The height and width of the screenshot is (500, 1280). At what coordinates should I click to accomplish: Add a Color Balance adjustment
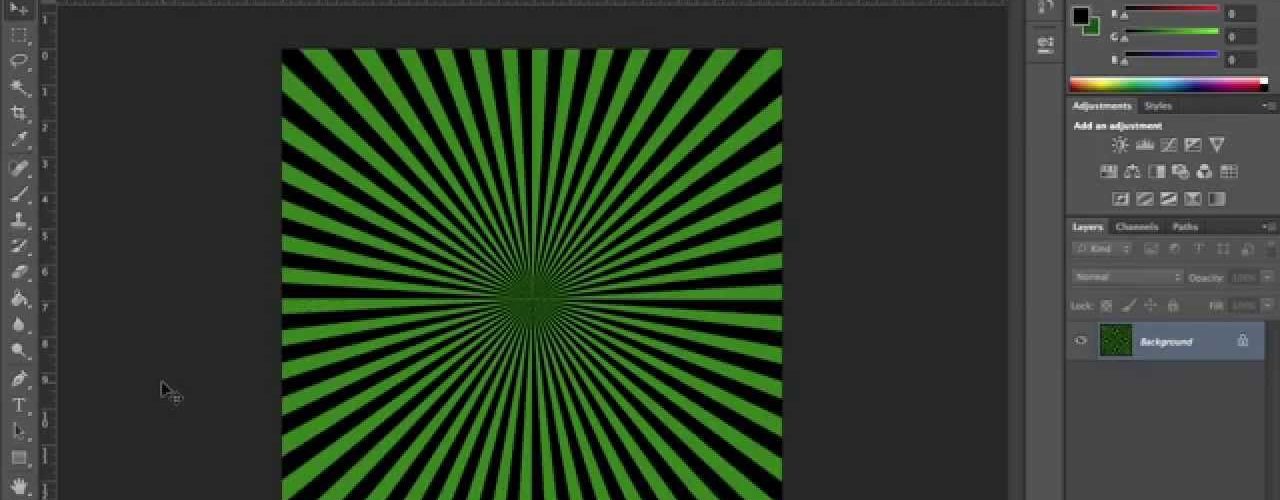point(1132,172)
